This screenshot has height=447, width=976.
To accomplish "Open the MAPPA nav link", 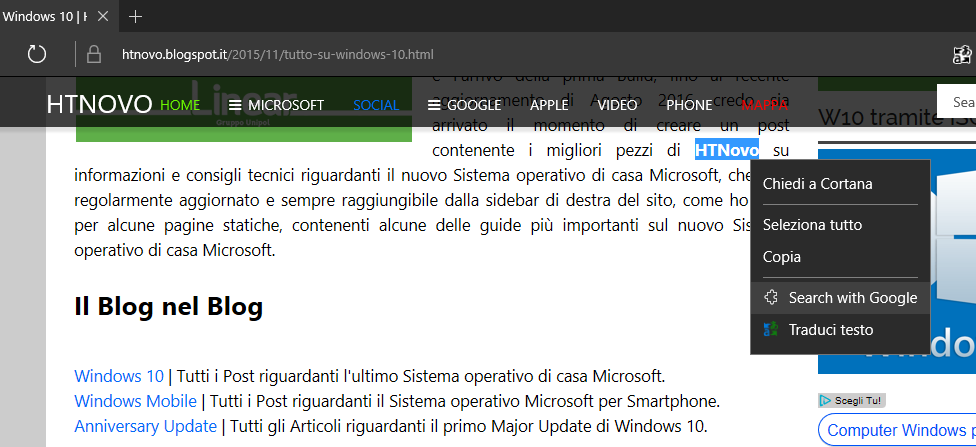I will coord(764,105).
